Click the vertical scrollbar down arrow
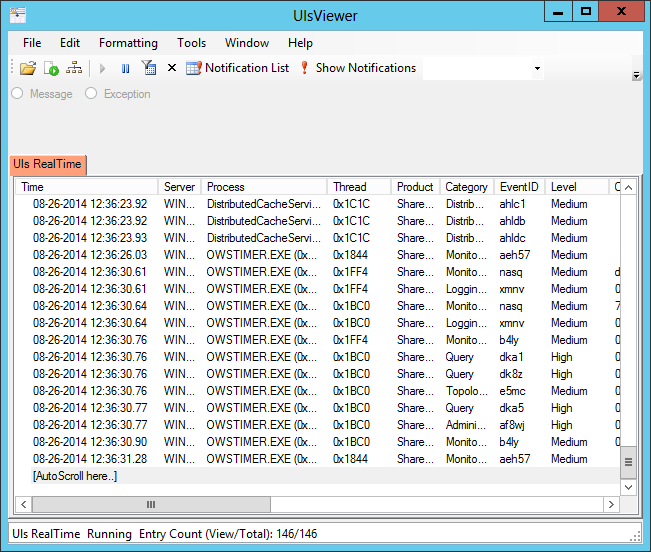Screen dimensions: 651x552 [628, 487]
